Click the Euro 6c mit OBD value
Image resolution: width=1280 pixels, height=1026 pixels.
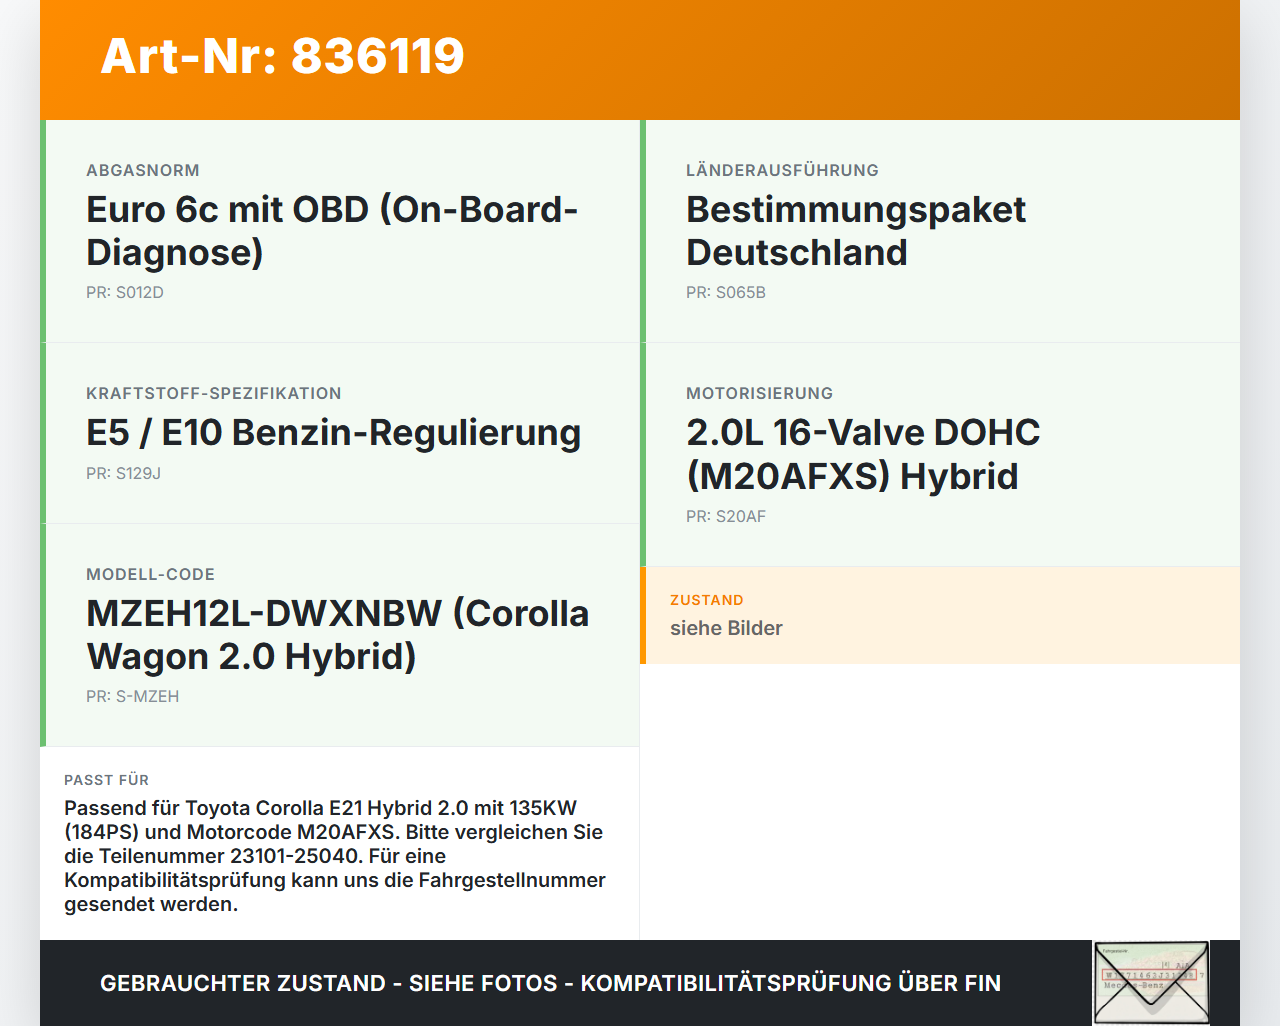[332, 231]
